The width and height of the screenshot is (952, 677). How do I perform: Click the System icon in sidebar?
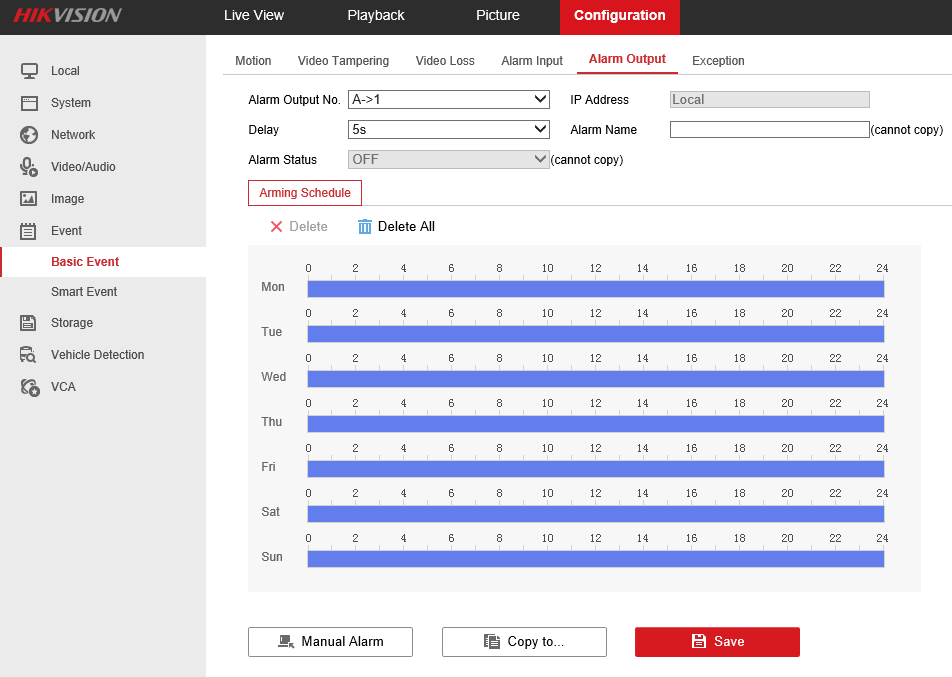tap(29, 103)
